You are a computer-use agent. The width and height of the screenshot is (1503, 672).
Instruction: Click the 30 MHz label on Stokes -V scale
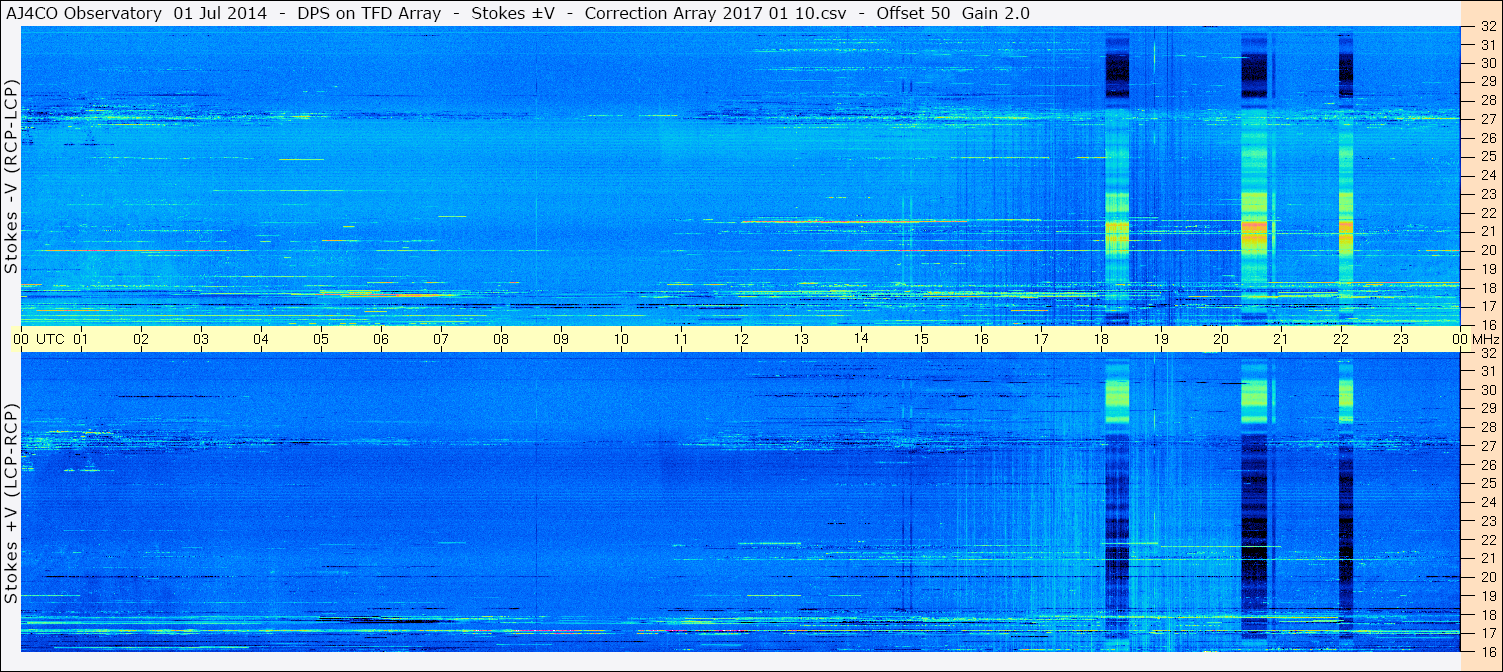click(x=1488, y=63)
